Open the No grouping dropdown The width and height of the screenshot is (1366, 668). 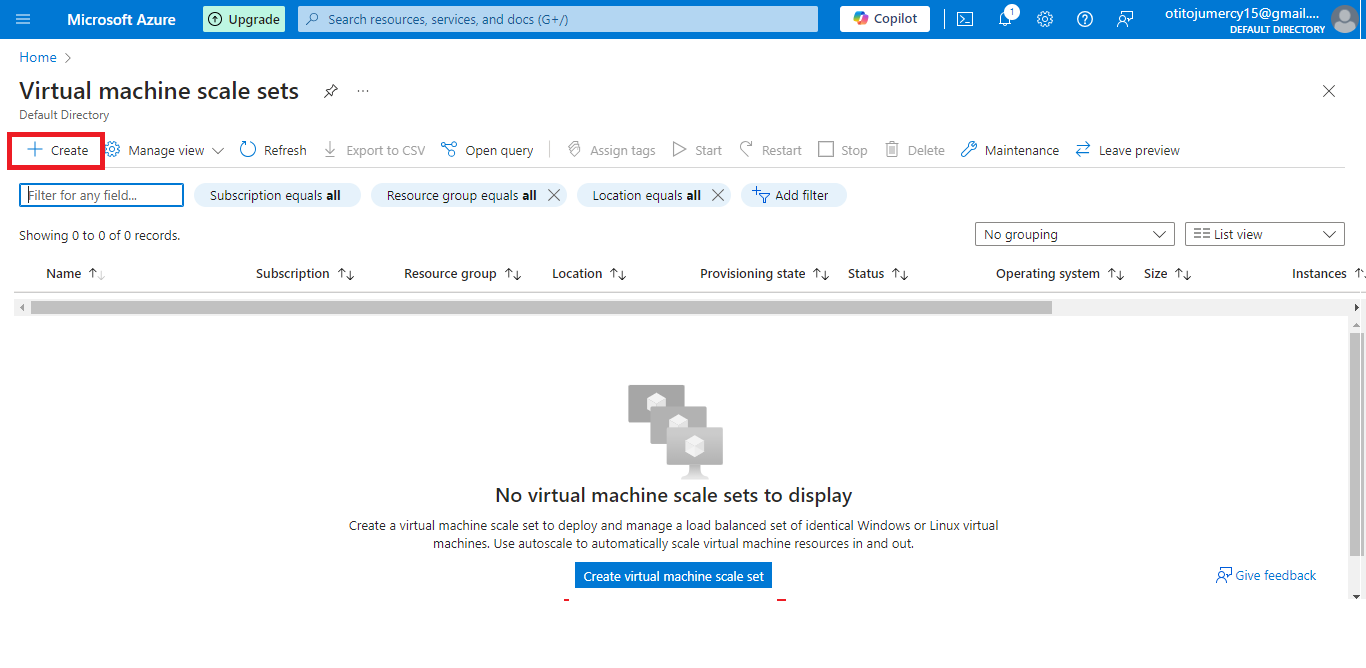tap(1075, 234)
